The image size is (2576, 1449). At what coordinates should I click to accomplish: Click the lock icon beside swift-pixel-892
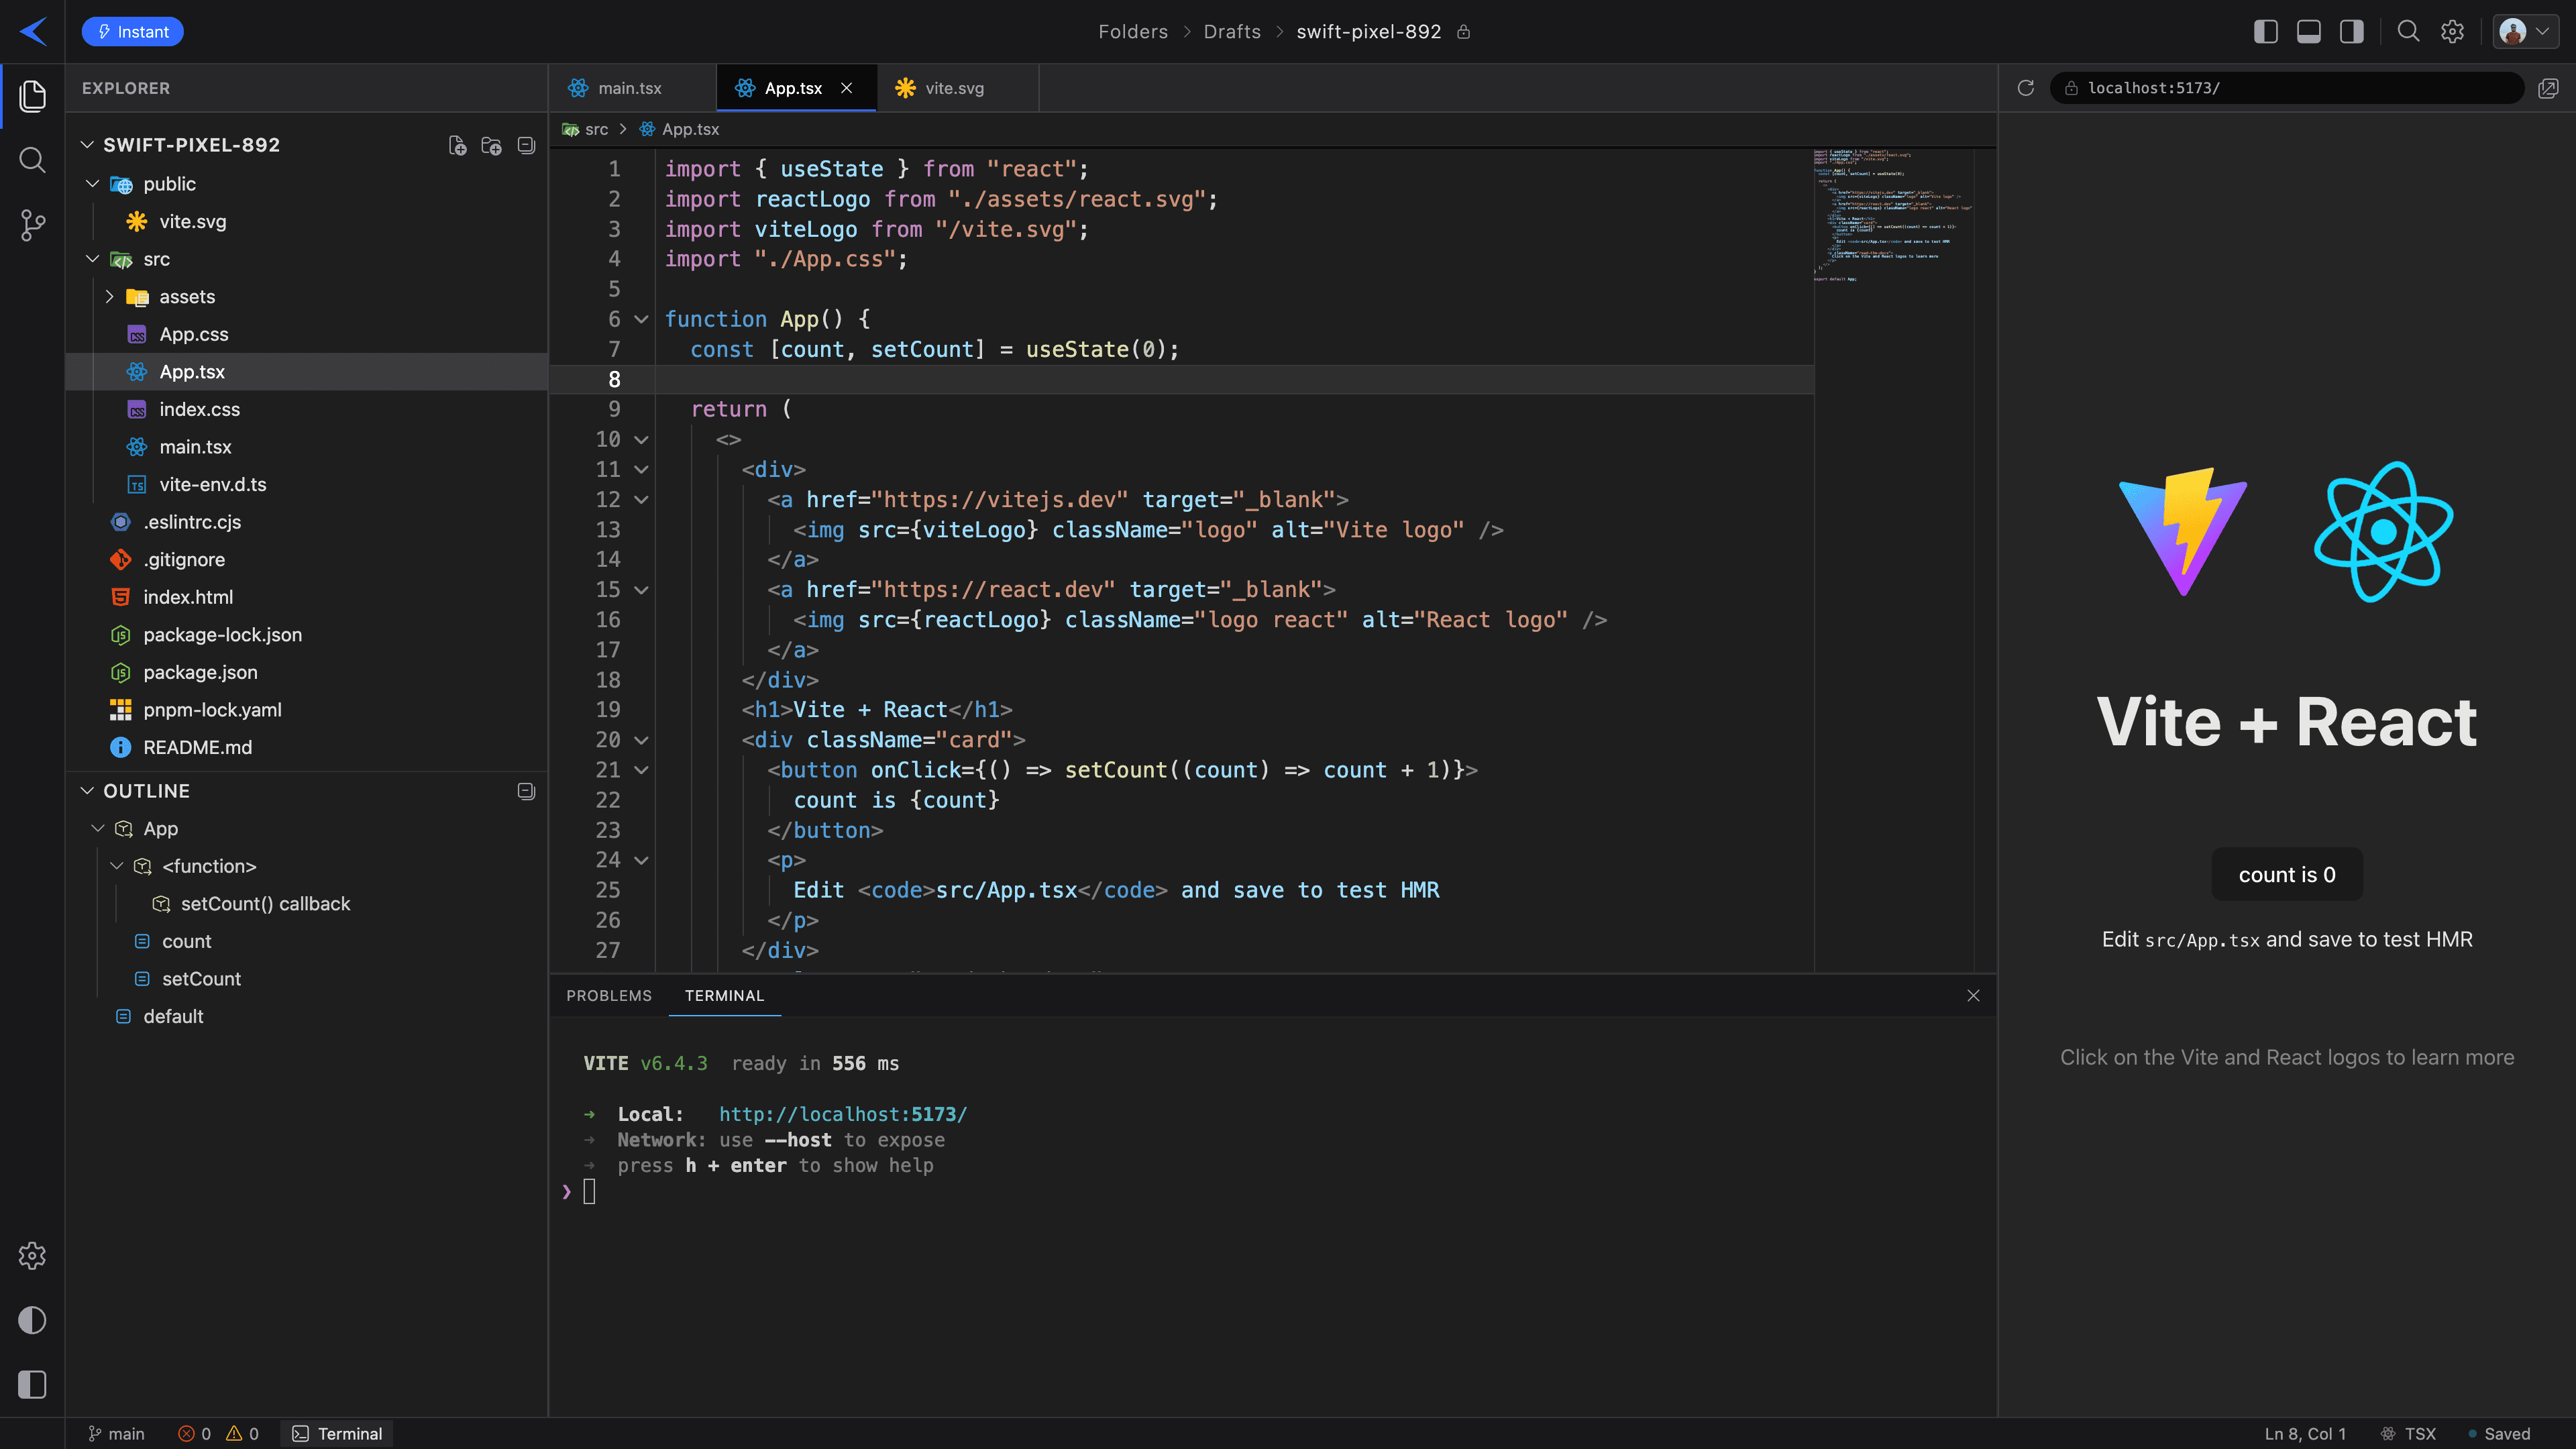click(x=1463, y=32)
